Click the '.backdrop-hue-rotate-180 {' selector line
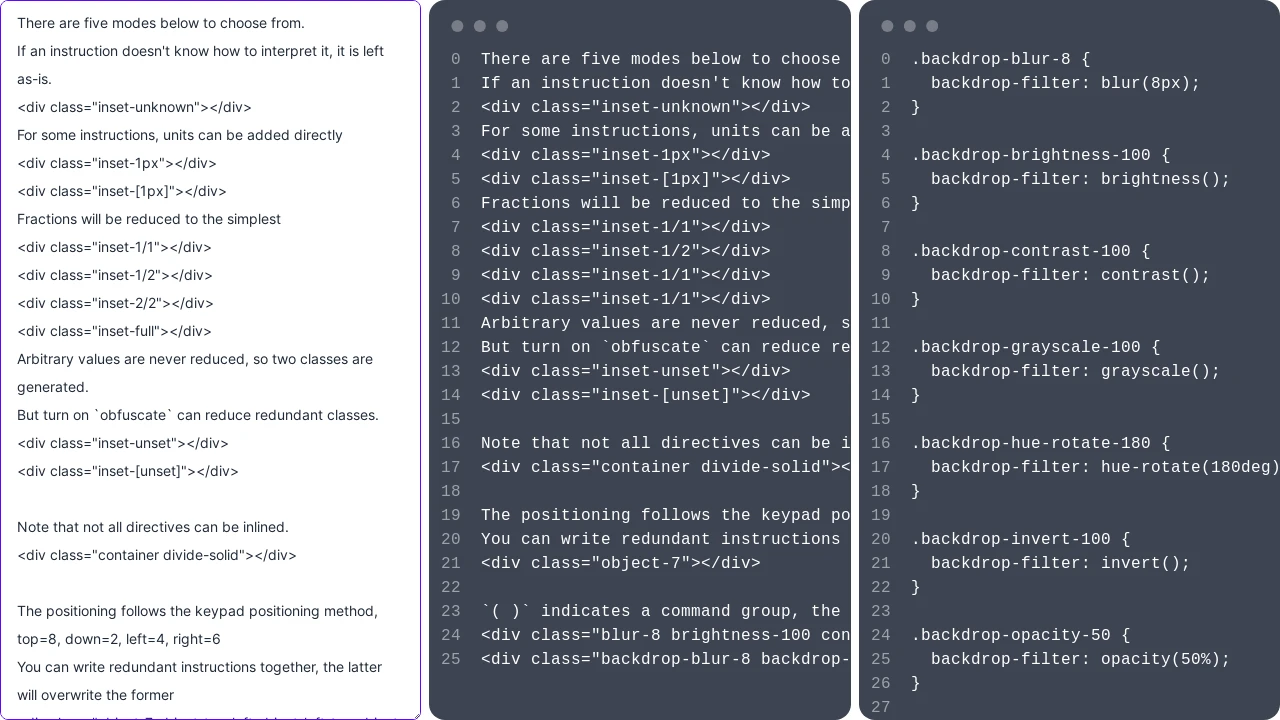This screenshot has width=1280, height=720. click(x=1041, y=443)
